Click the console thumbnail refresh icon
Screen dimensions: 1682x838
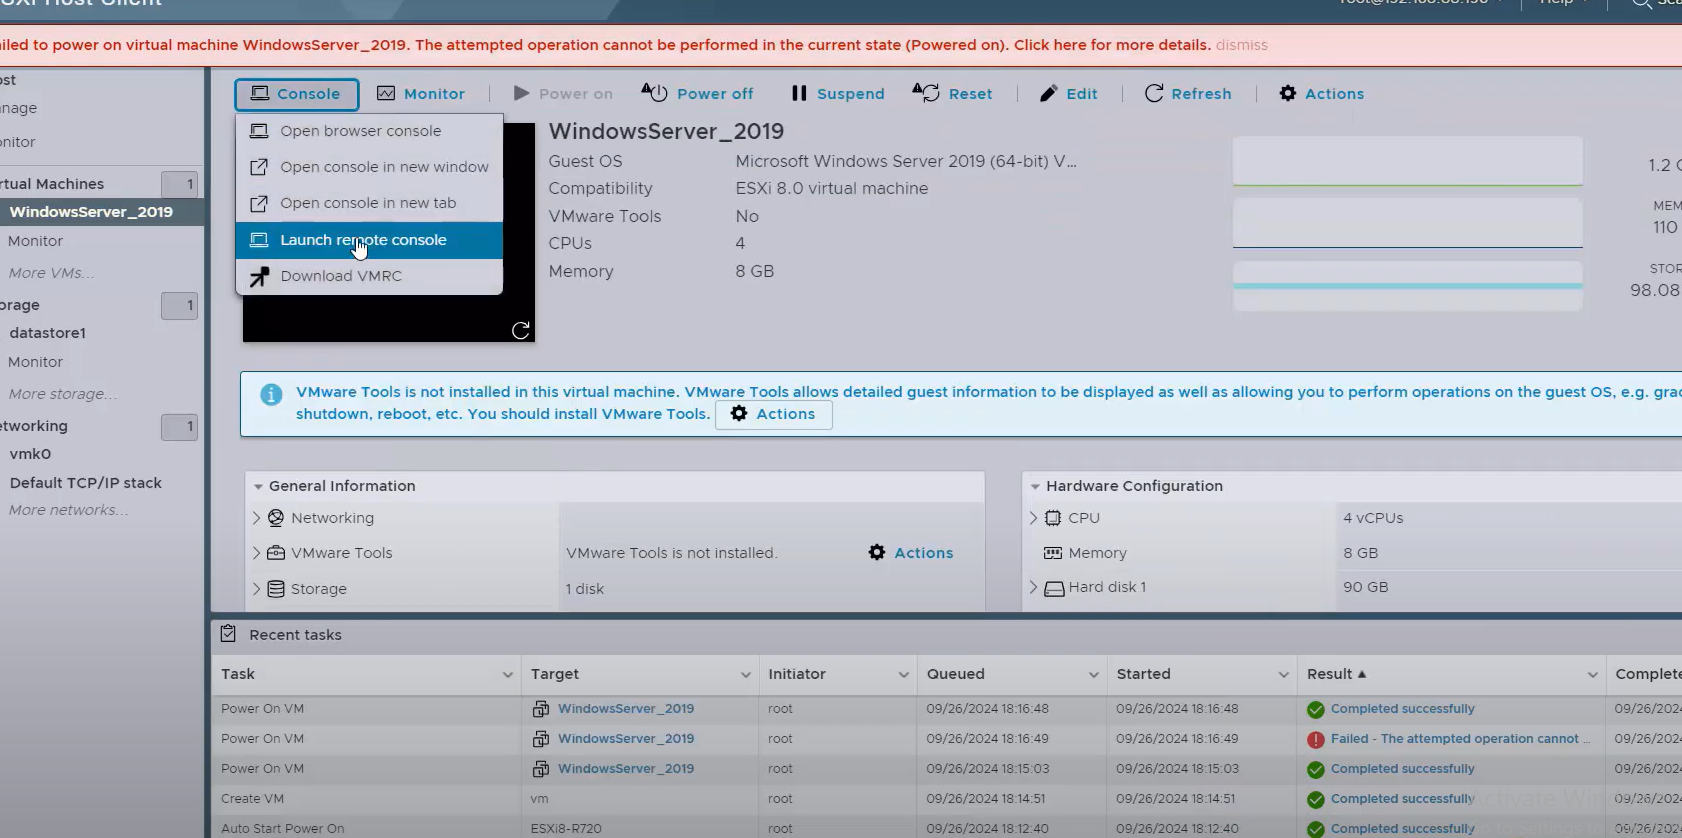(521, 330)
